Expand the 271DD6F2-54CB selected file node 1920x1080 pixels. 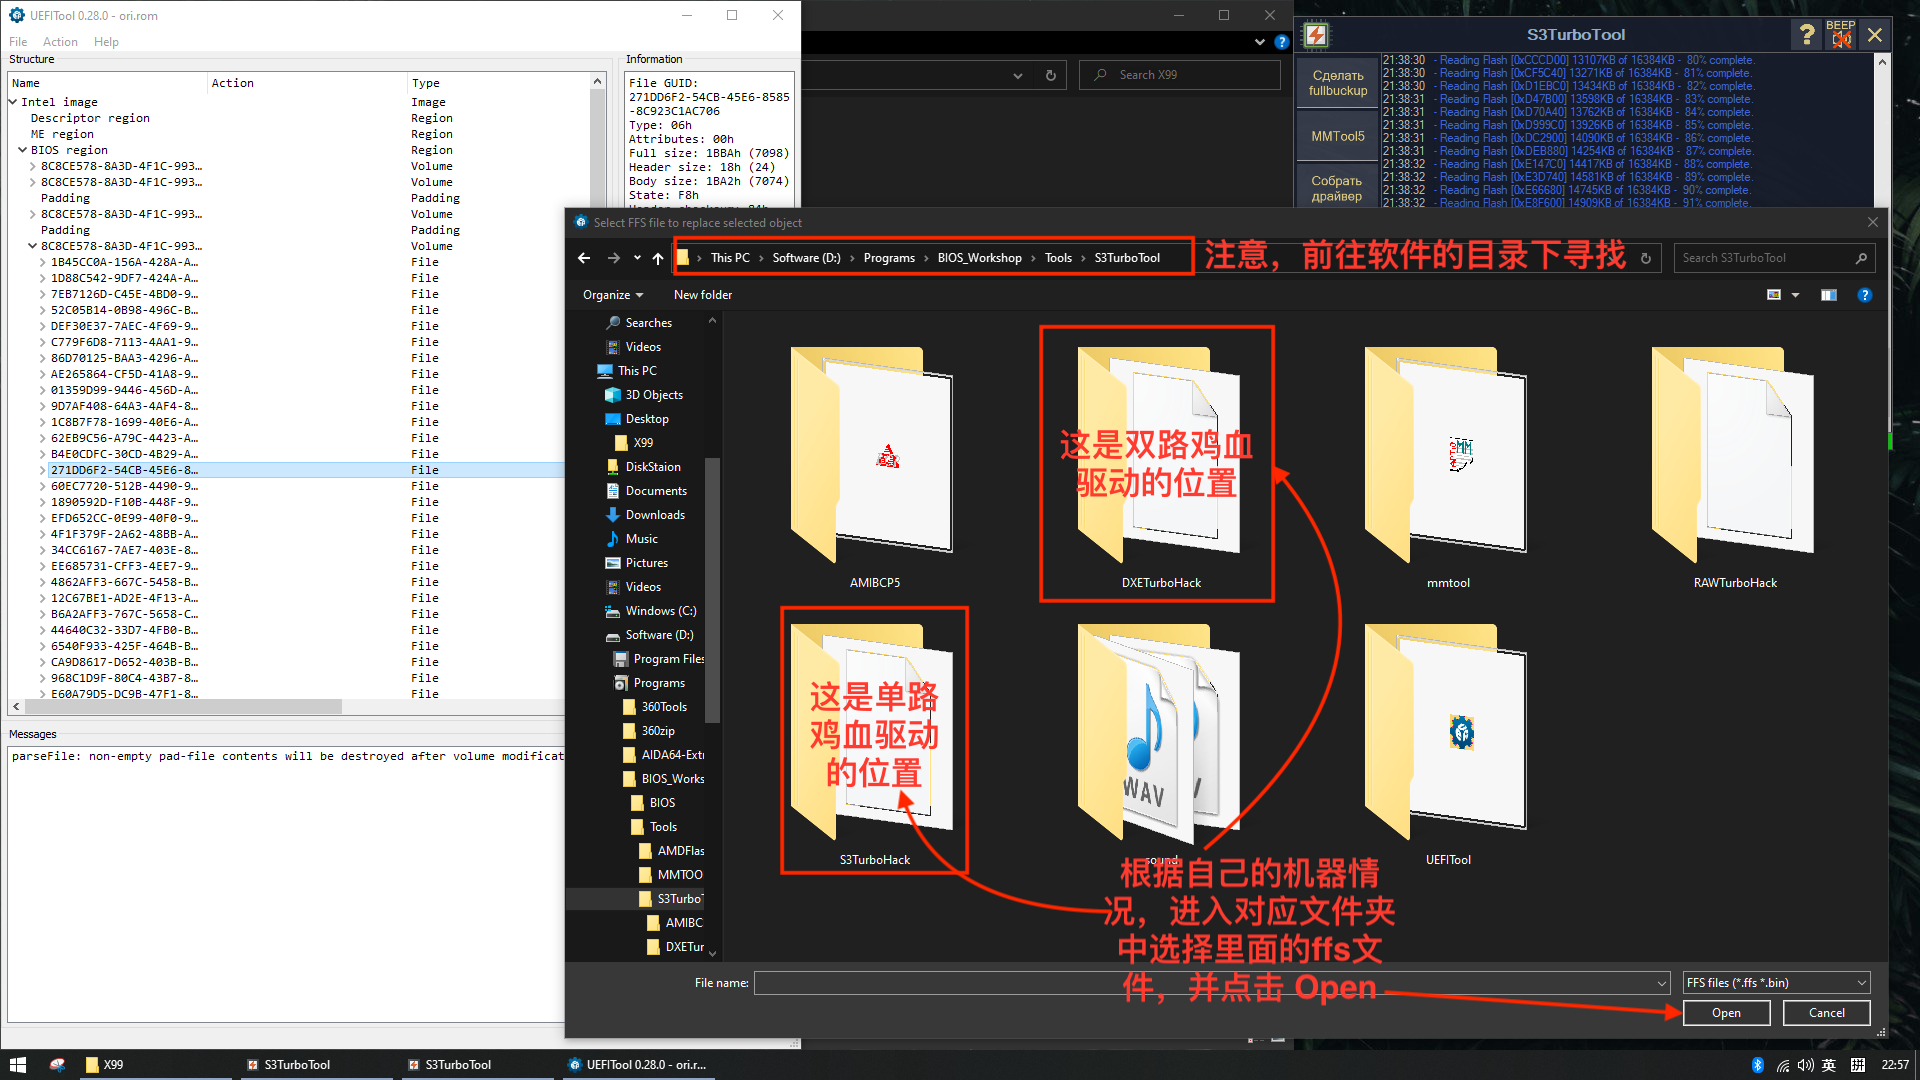pos(43,470)
